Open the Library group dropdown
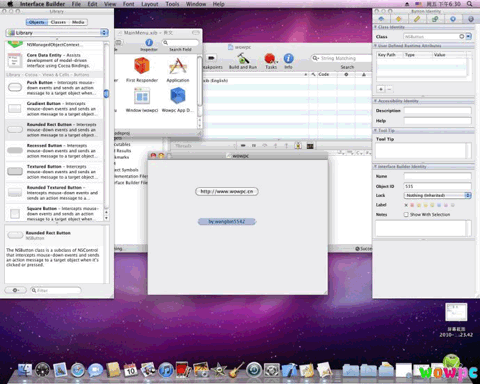Screen dimensions: 480x384 (57, 33)
